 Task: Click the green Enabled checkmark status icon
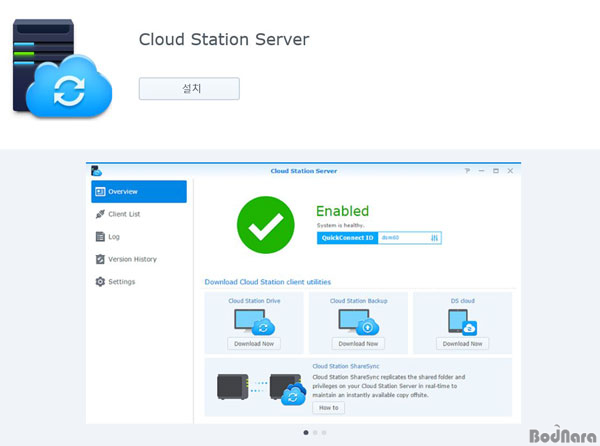[x=266, y=225]
